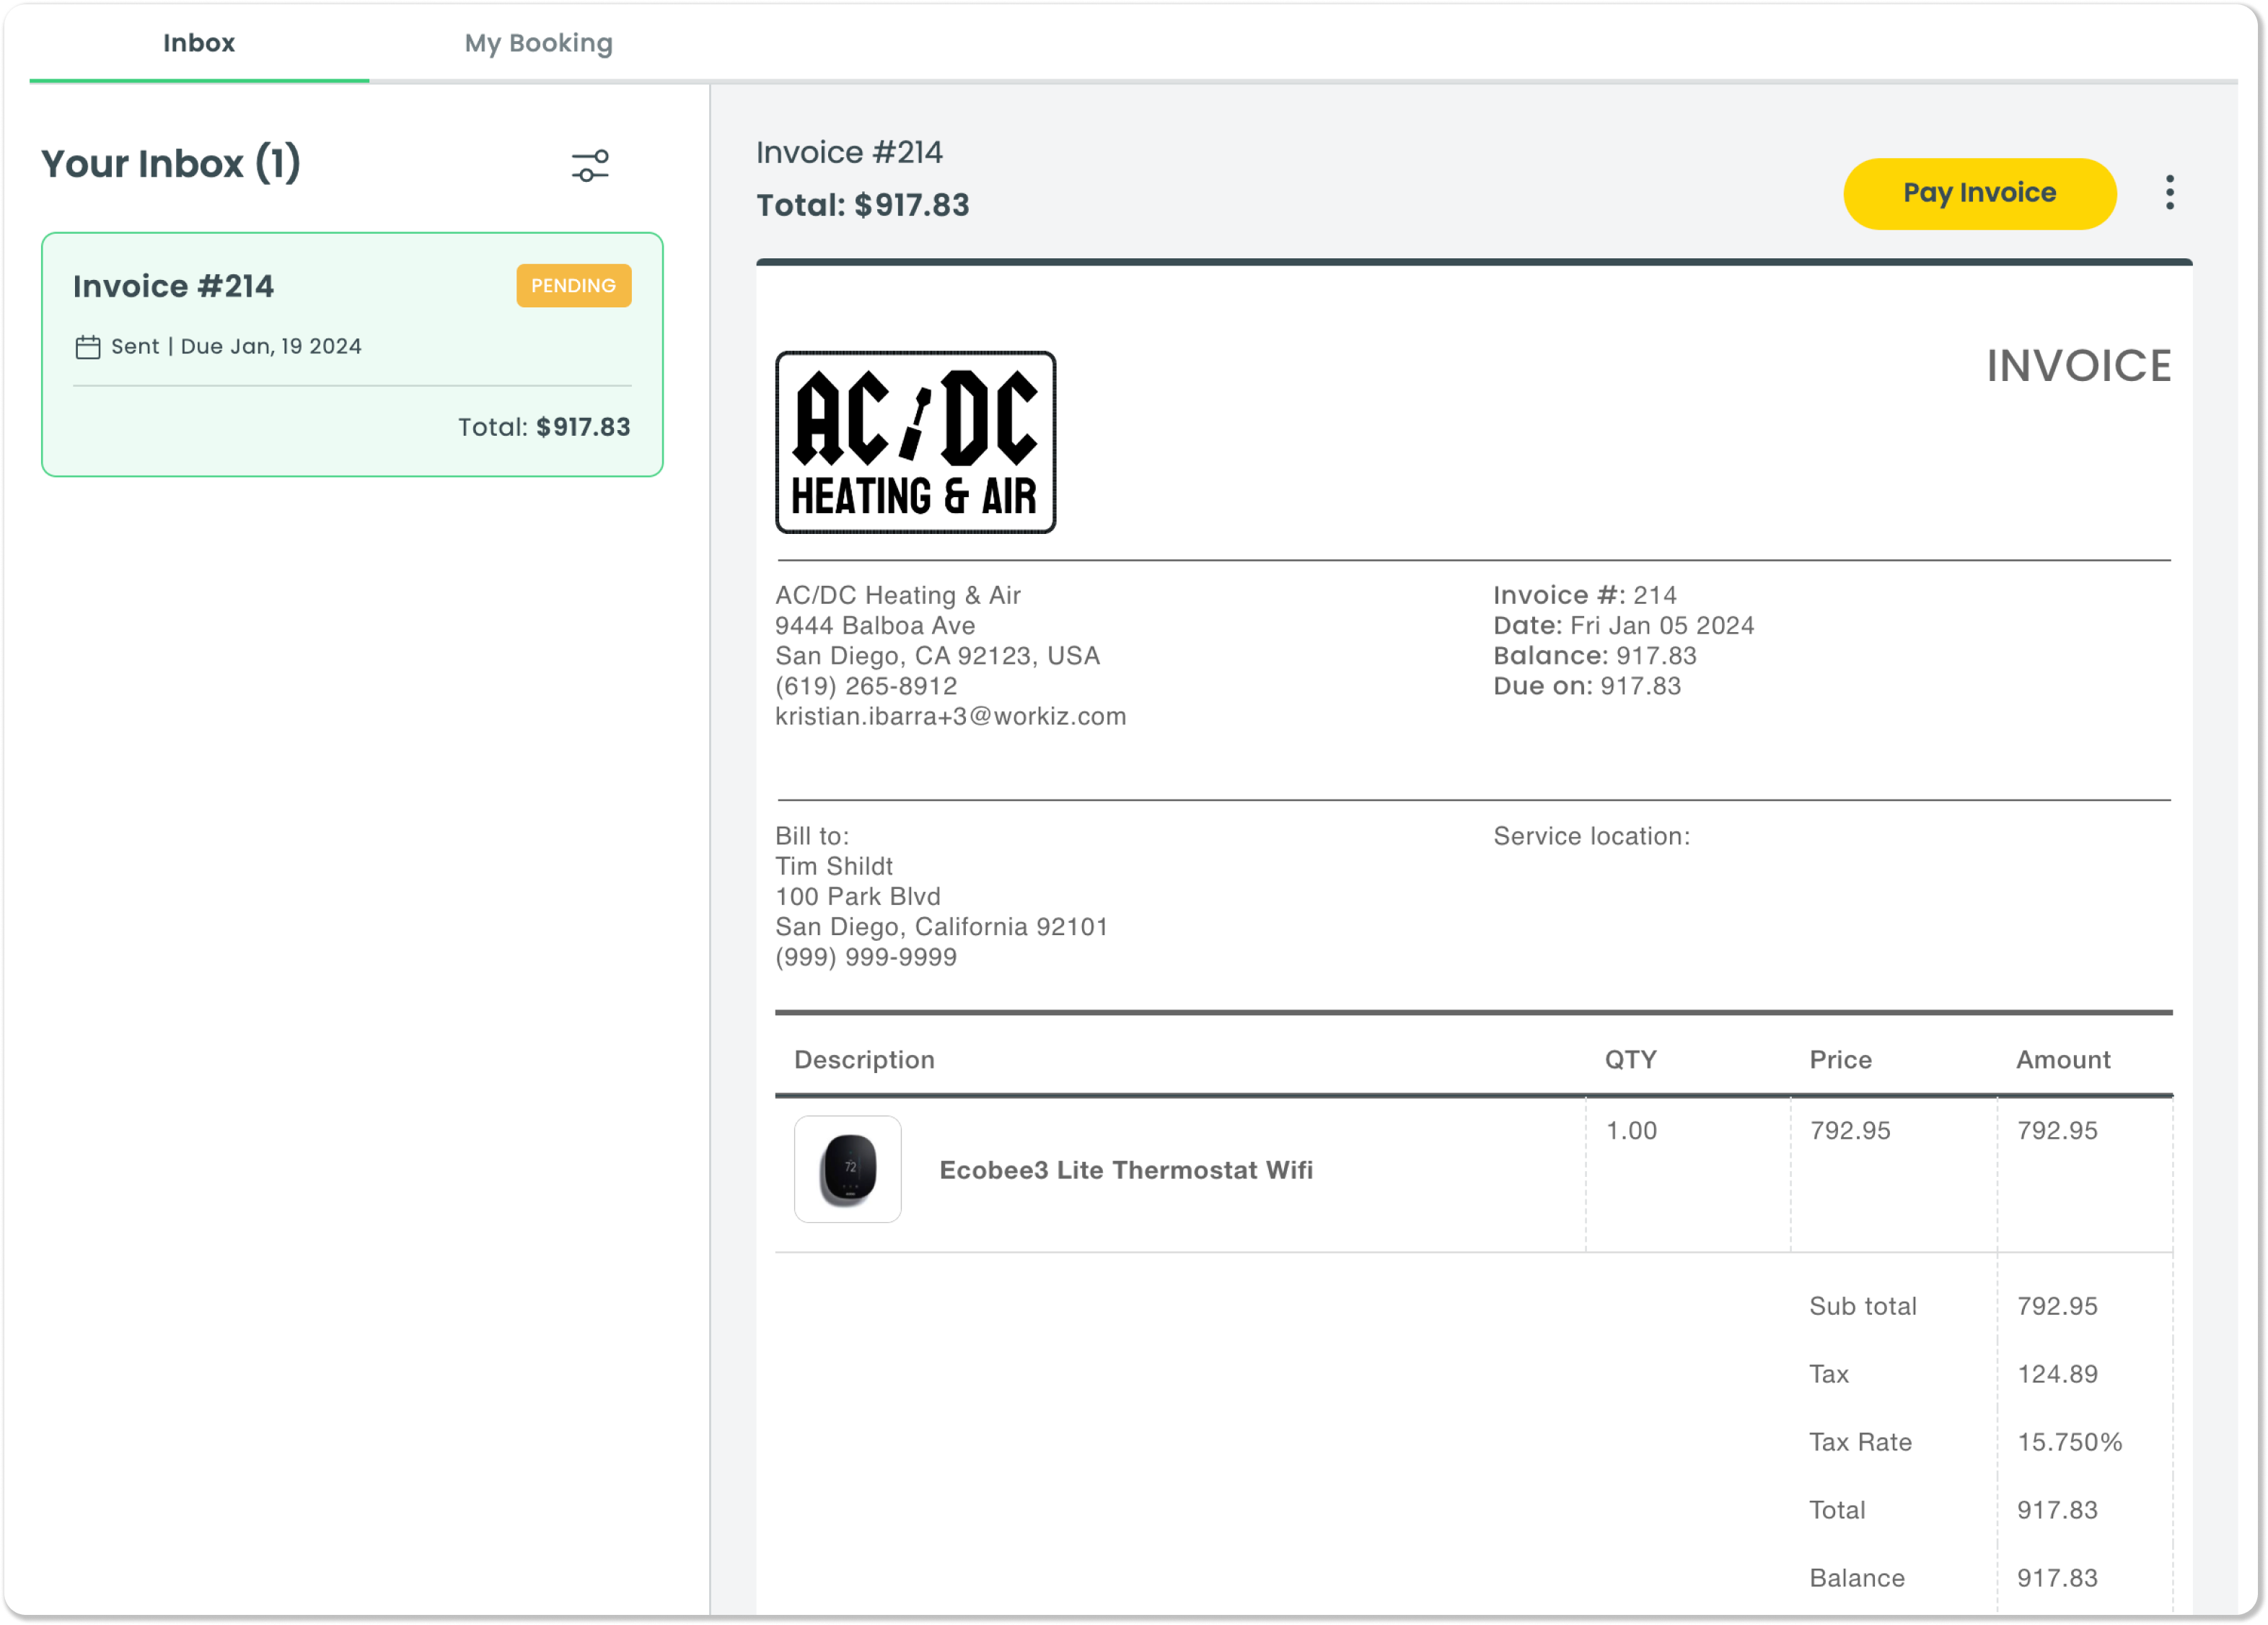Viewport: 2268px width, 1625px height.
Task: Click the Invoice #214 header title
Action: (x=849, y=152)
